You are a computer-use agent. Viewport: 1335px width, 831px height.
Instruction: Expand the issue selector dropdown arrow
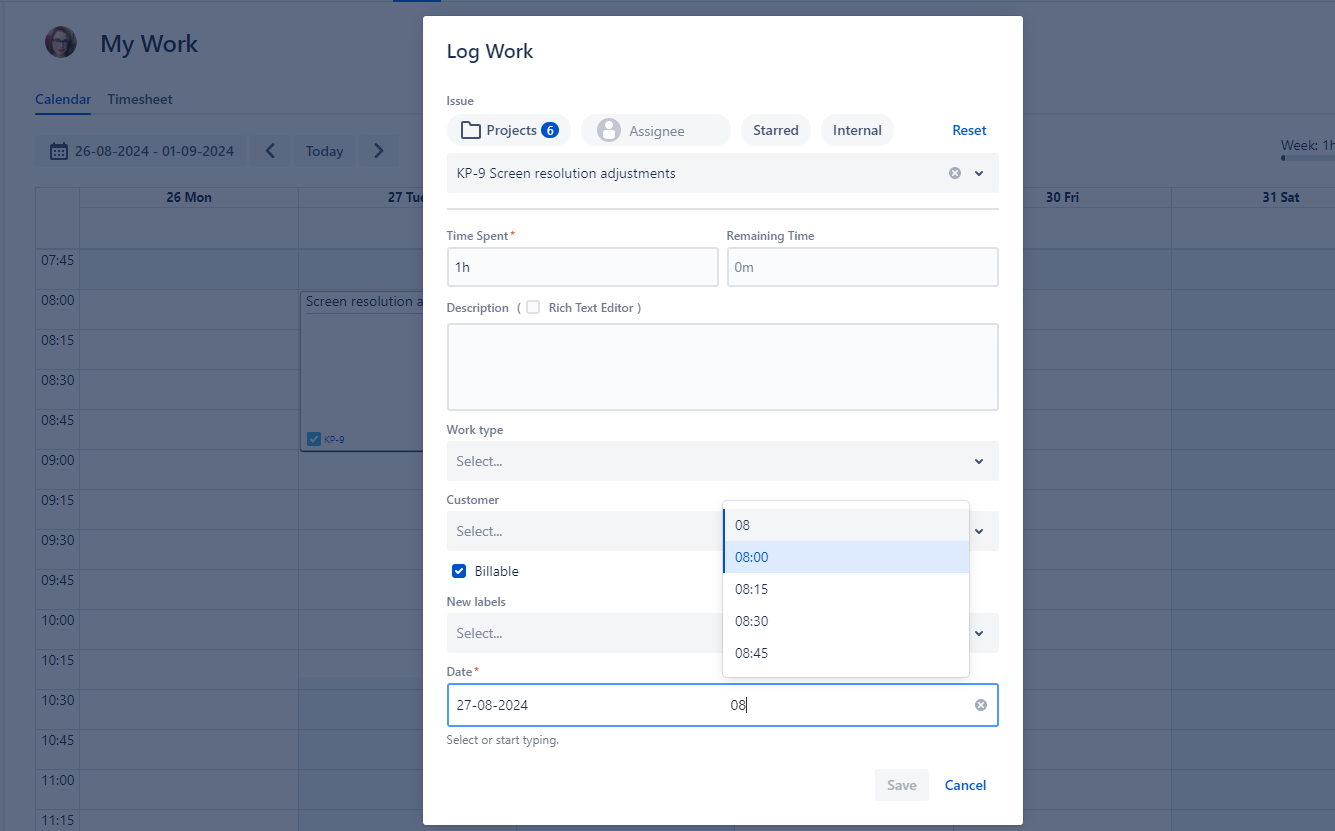pos(979,173)
